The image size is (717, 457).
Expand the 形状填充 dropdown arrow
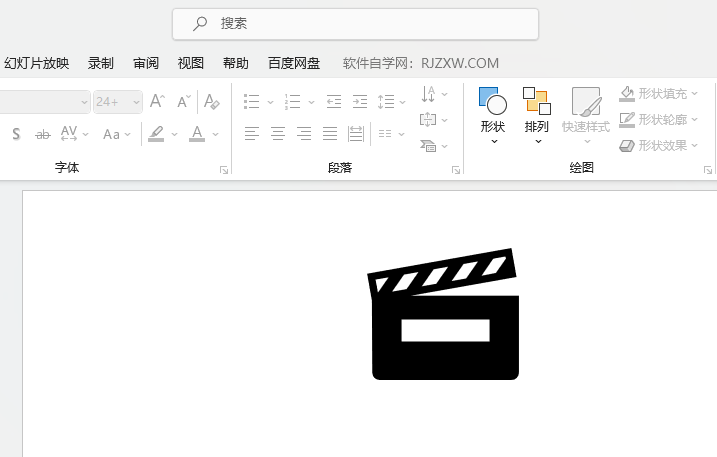coord(695,94)
